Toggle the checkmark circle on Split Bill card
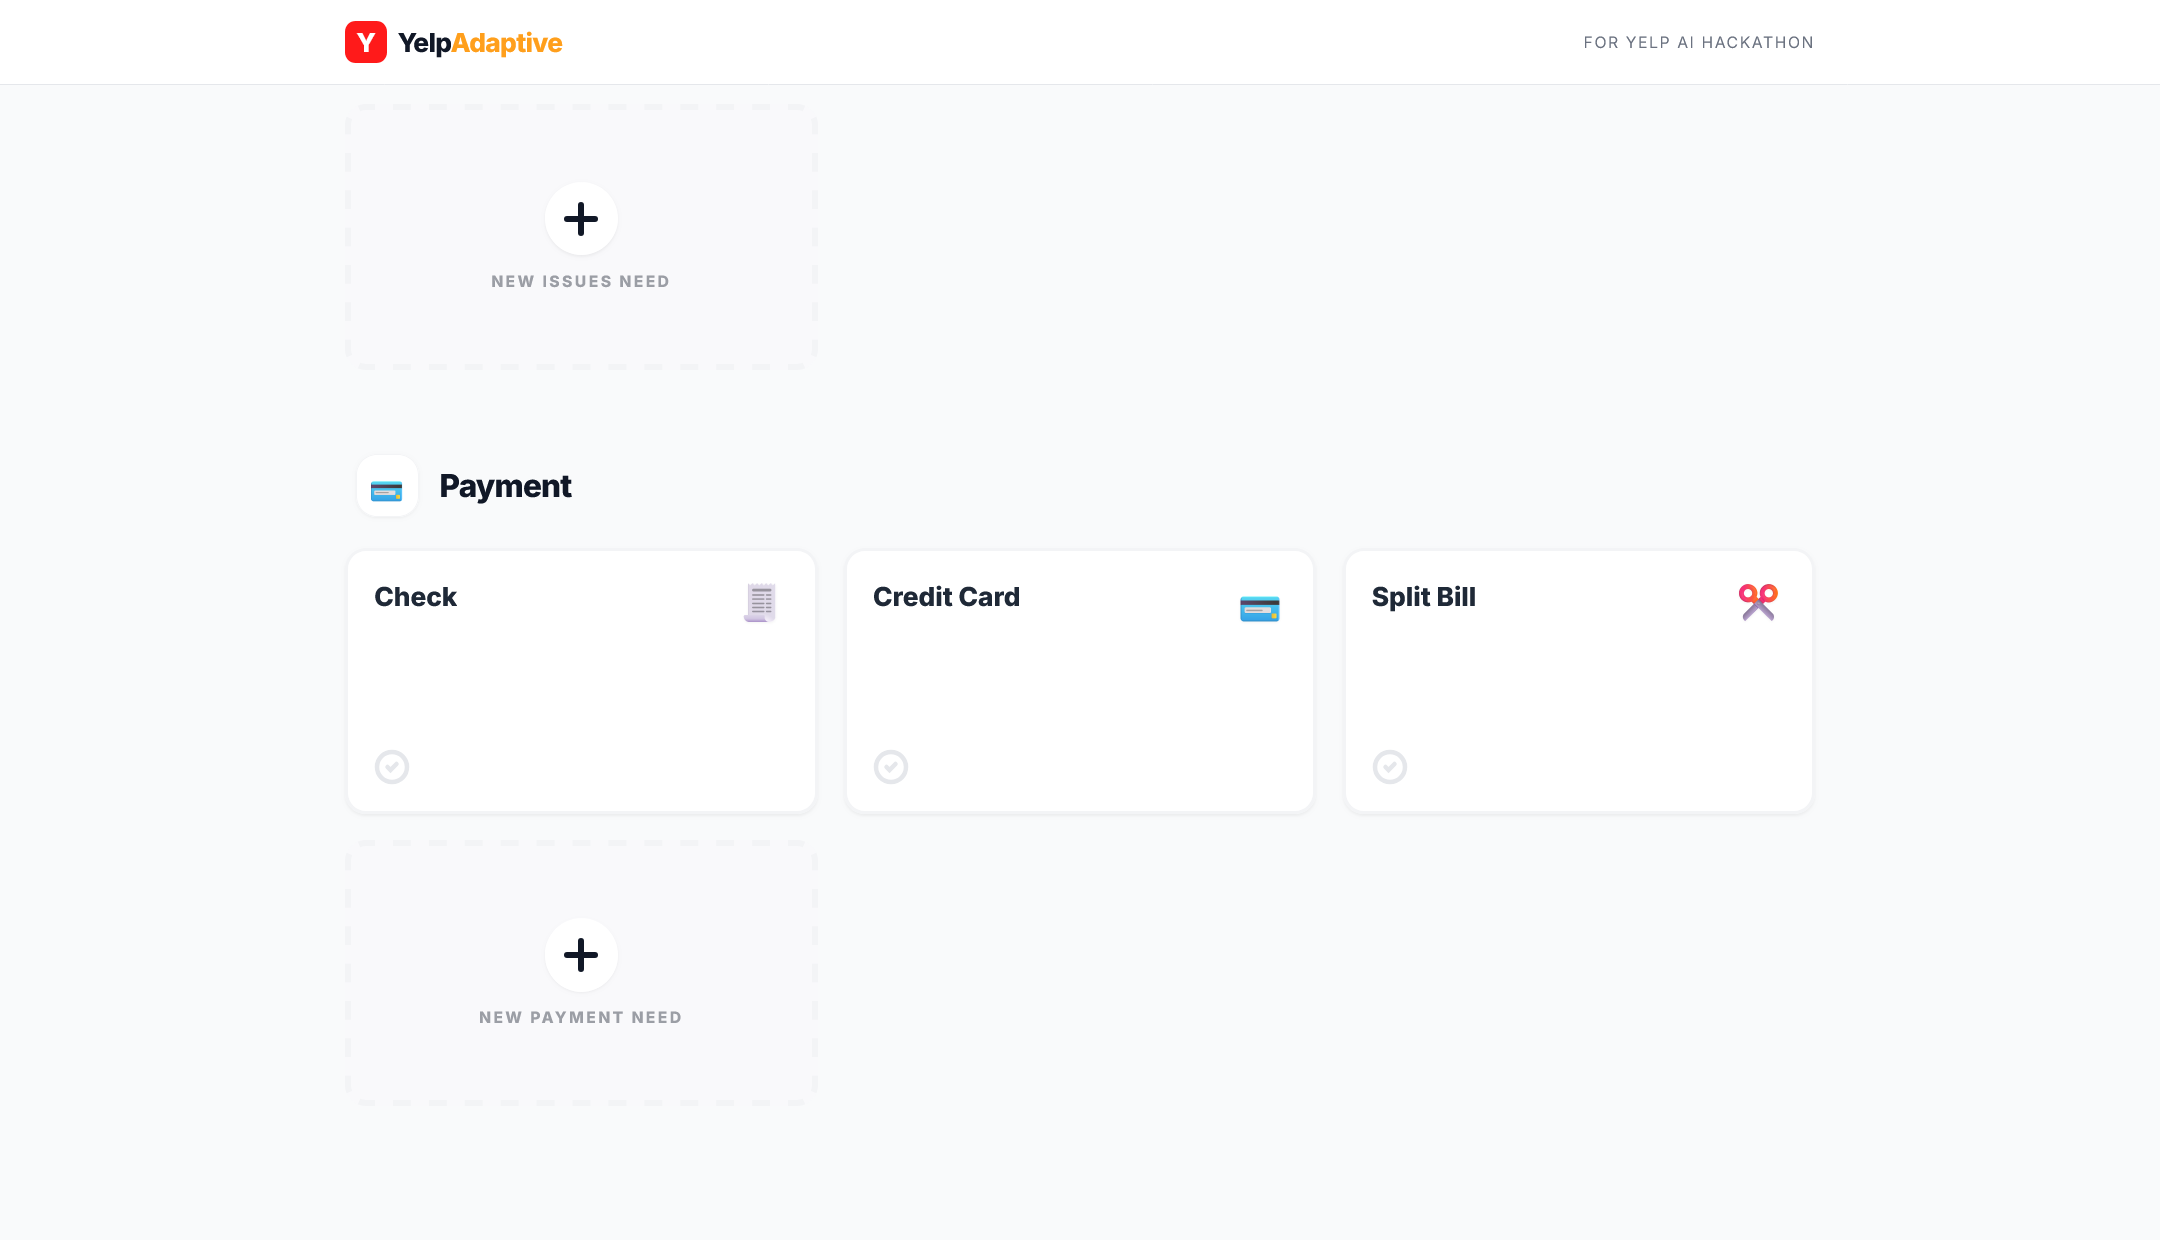2160x1240 pixels. click(1390, 767)
